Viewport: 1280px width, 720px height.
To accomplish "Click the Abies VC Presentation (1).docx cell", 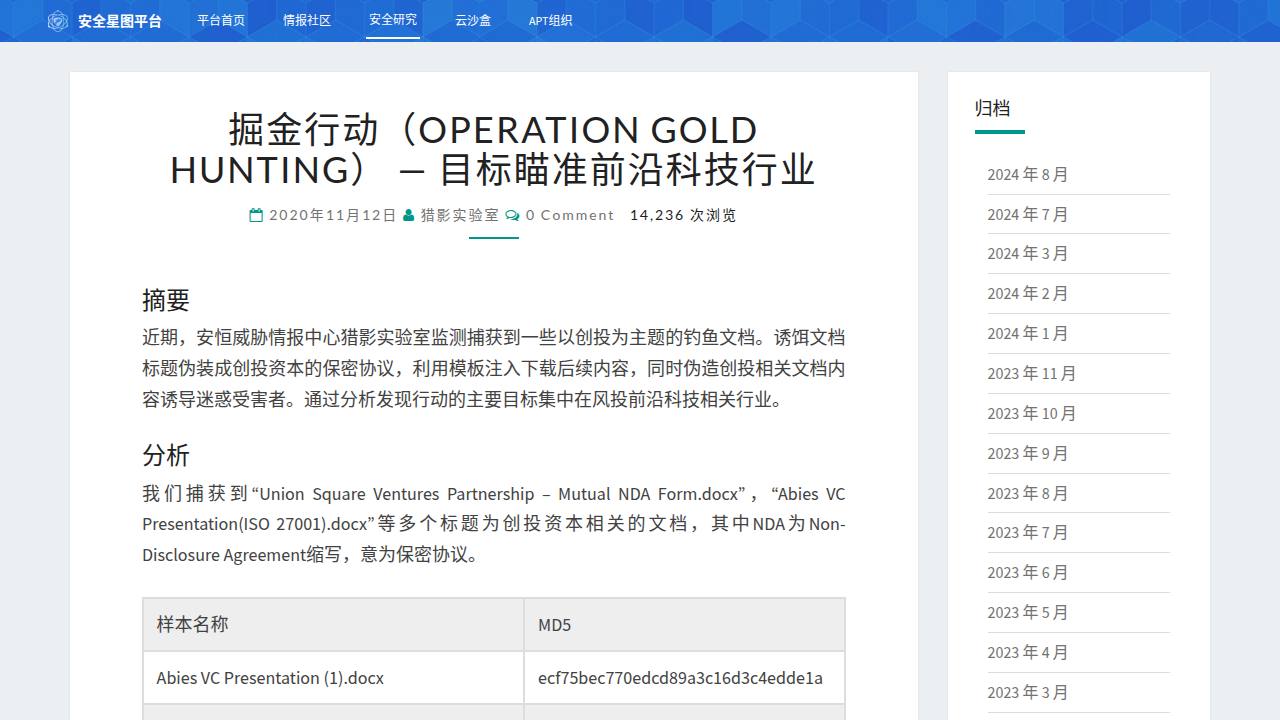I will (333, 678).
